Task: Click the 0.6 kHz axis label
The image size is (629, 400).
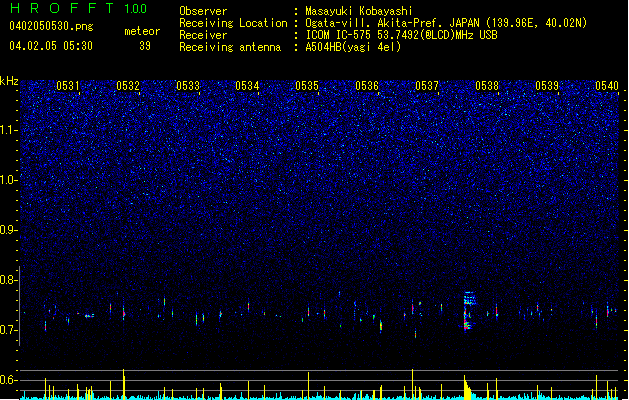Action: pos(9,380)
